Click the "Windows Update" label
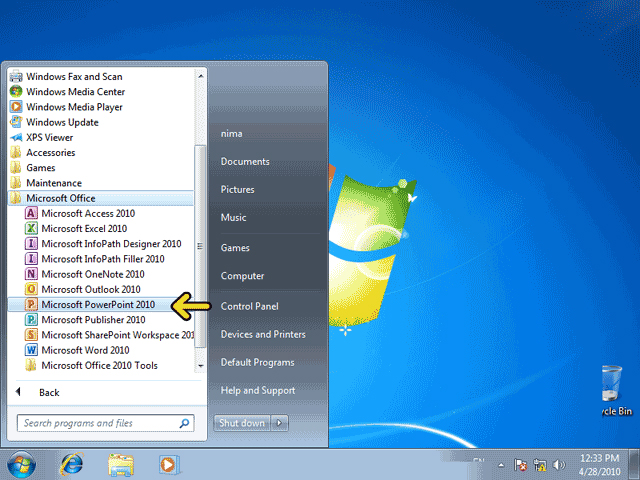The height and width of the screenshot is (480, 640). pyautogui.click(x=62, y=122)
